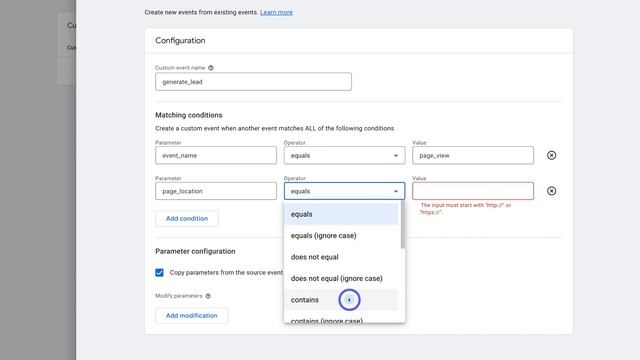Click the 'Matching conditions' heading
The width and height of the screenshot is (640, 360).
pos(189,115)
